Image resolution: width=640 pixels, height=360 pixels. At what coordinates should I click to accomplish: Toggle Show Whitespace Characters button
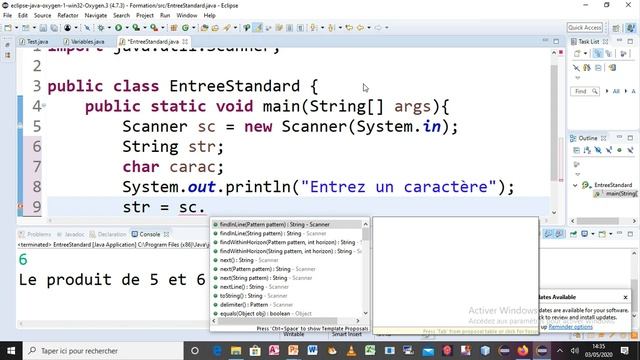300,28
